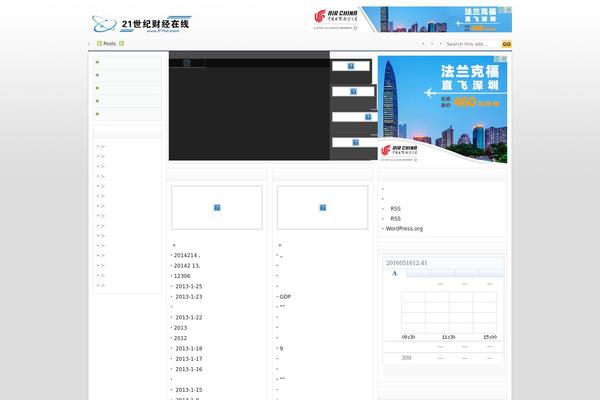Visit the WordPress.org link

[x=404, y=229]
